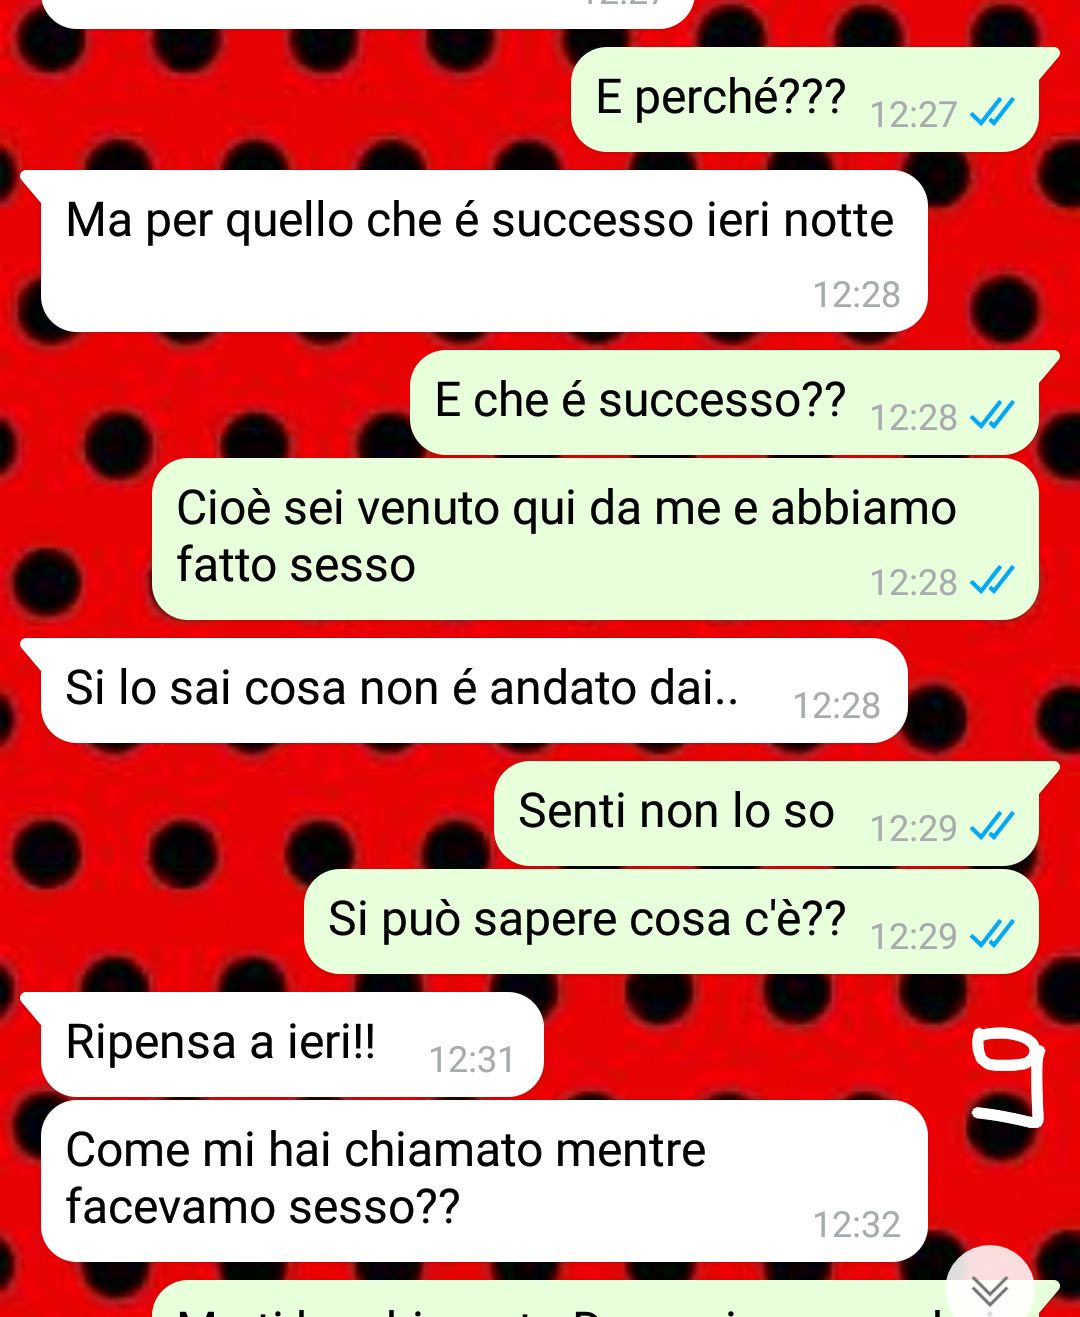
Task: Select 'Come mi hai chiamato mentre facevamo sesso??' message
Action: (x=484, y=1180)
